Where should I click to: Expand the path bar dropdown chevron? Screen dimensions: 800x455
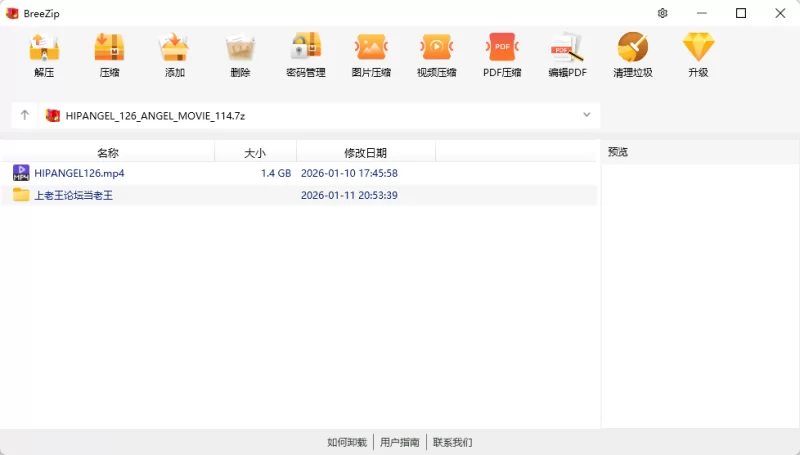pyautogui.click(x=587, y=115)
